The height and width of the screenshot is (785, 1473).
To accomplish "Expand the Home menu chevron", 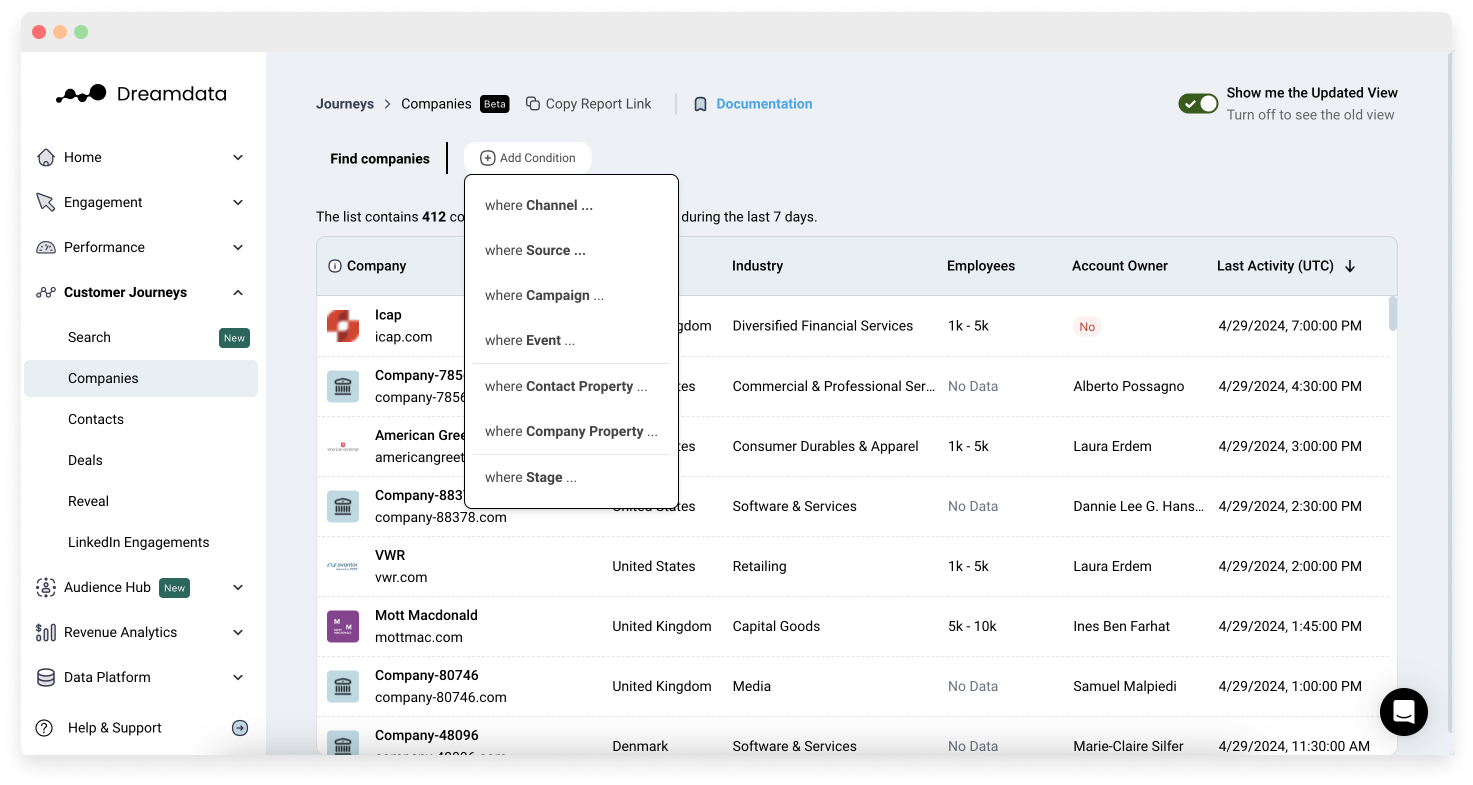I will pyautogui.click(x=238, y=157).
